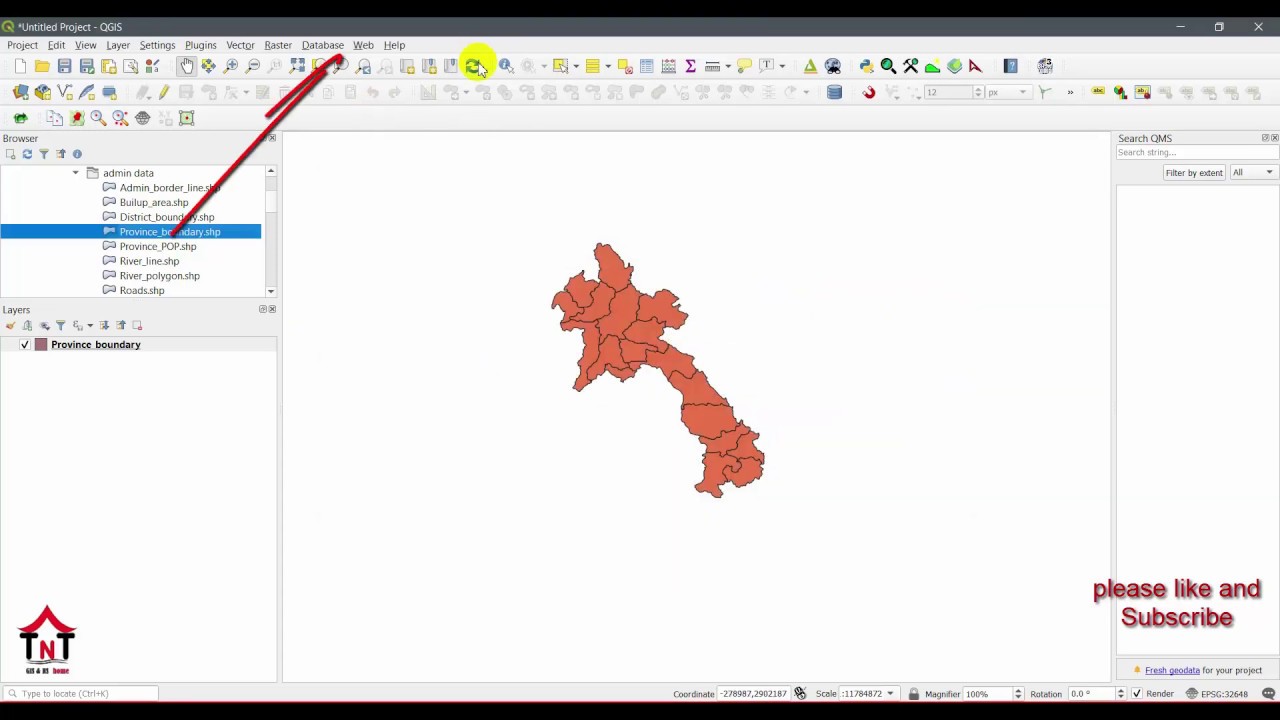Click the Messages speech bubble icon in status bar
This screenshot has width=1280, height=720.
1269,694
